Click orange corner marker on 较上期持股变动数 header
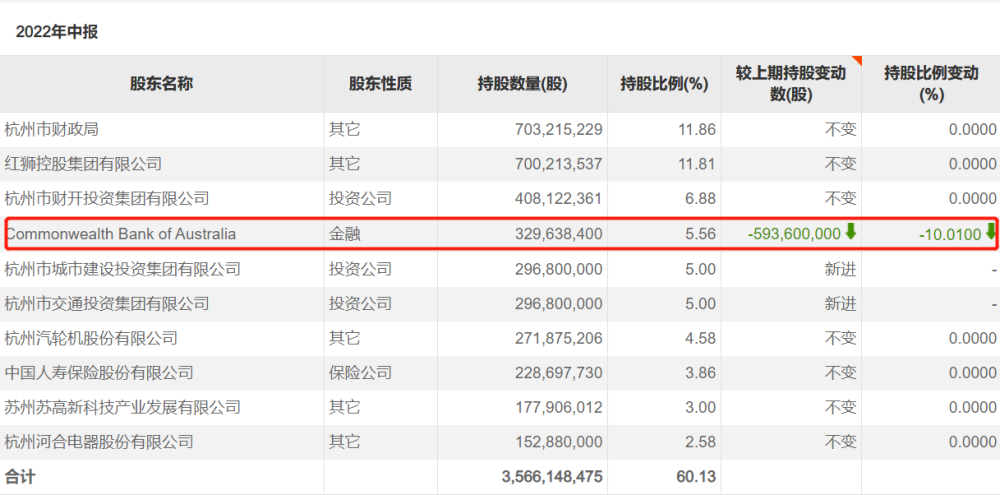The width and height of the screenshot is (1000, 495). coord(856,60)
